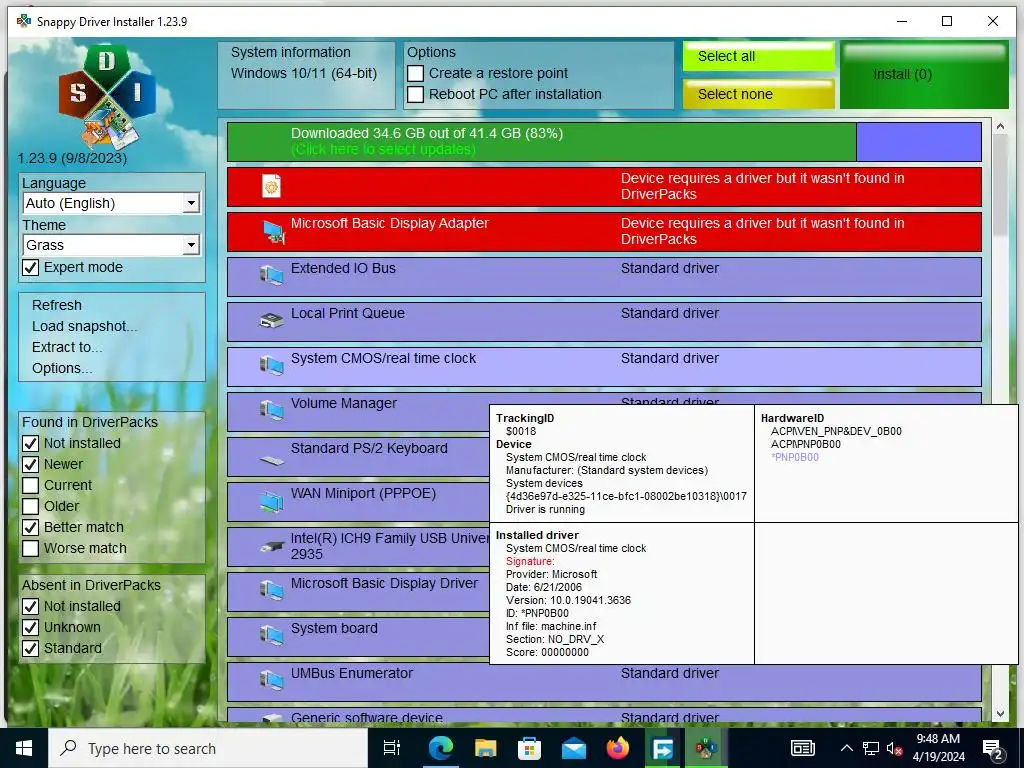Launch Microsoft Edge from the taskbar
Screen dimensions: 1024x768
tap(441, 748)
